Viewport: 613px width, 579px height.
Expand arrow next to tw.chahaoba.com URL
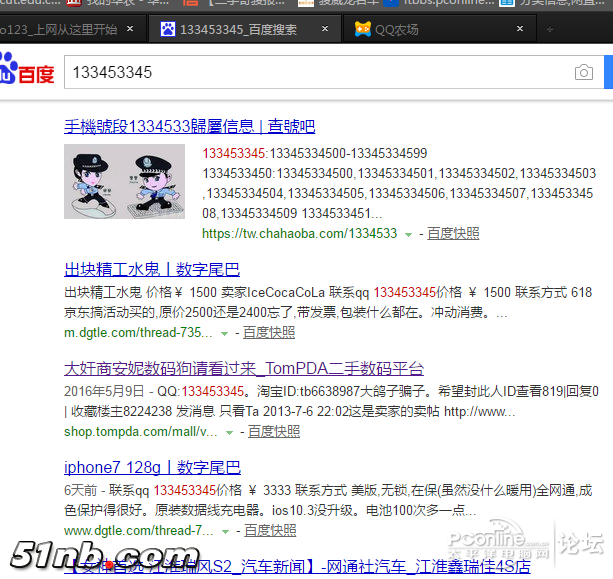[408, 235]
